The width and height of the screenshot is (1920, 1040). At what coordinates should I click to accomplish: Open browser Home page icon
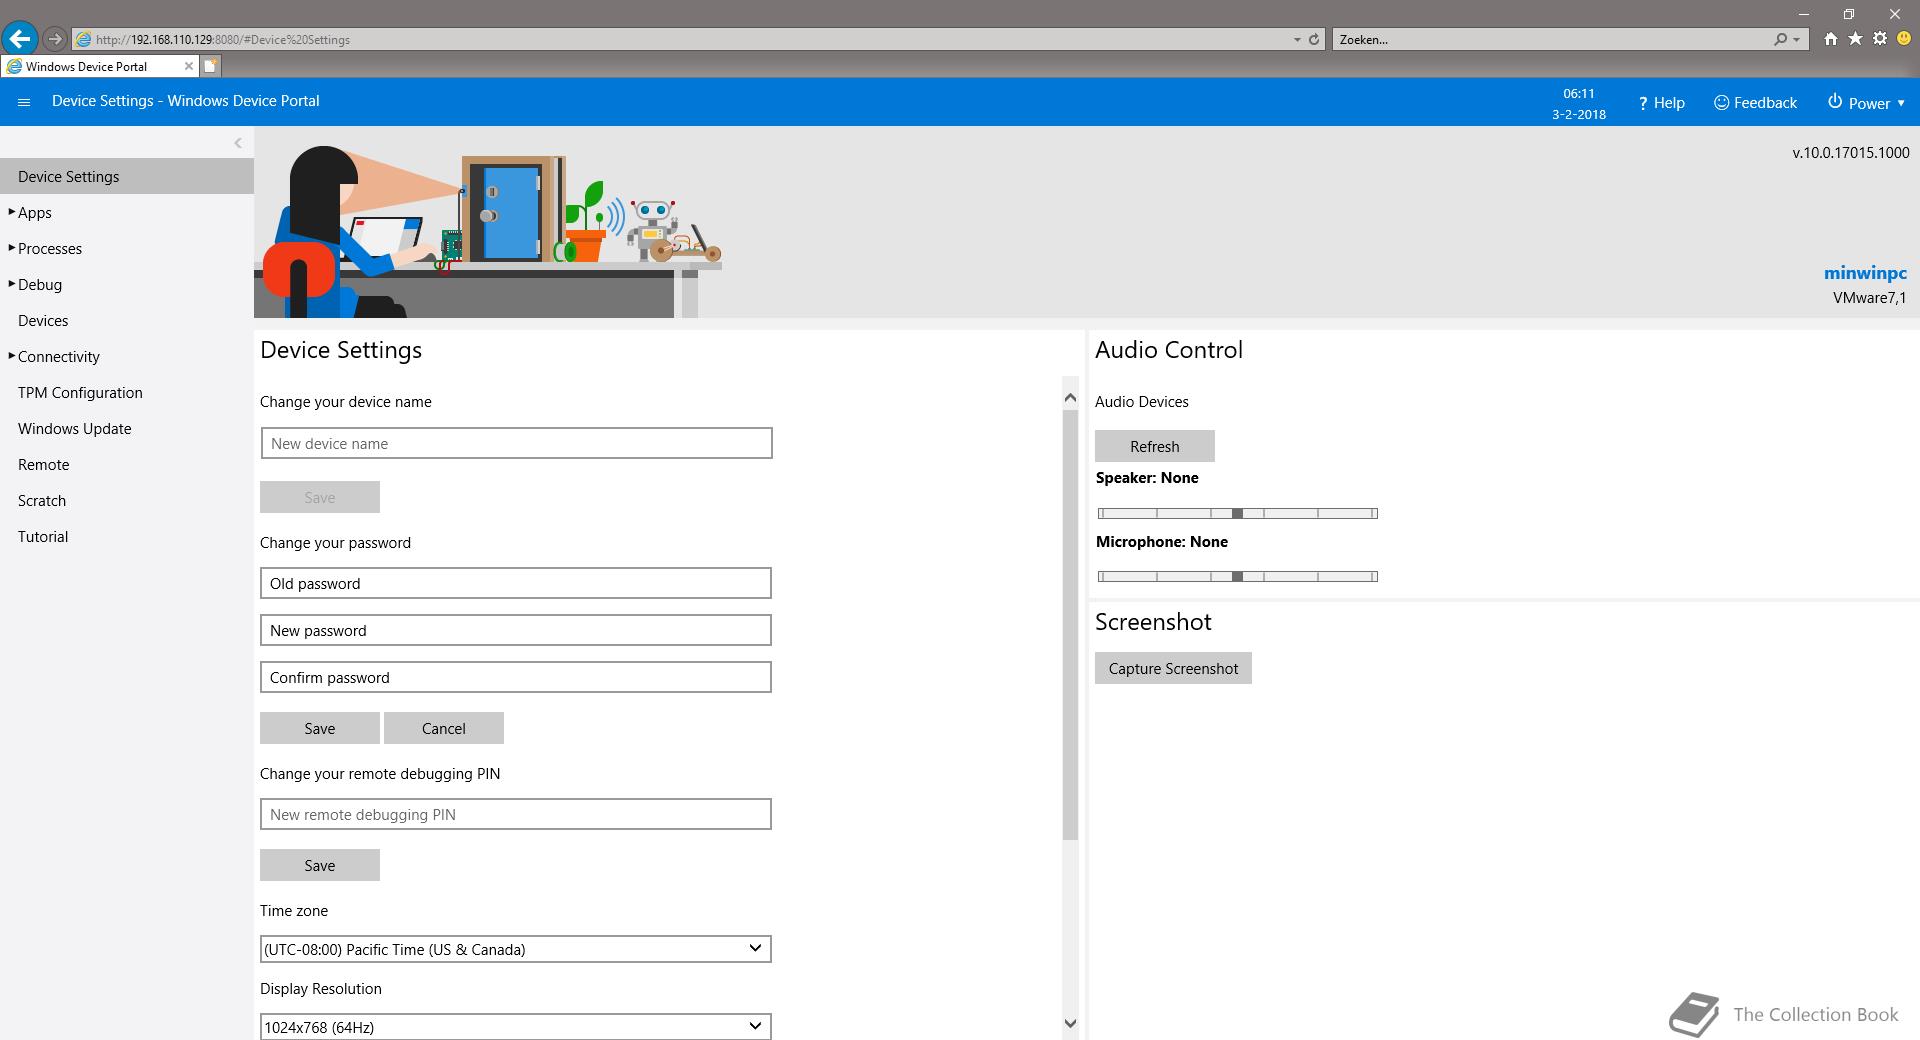point(1830,39)
